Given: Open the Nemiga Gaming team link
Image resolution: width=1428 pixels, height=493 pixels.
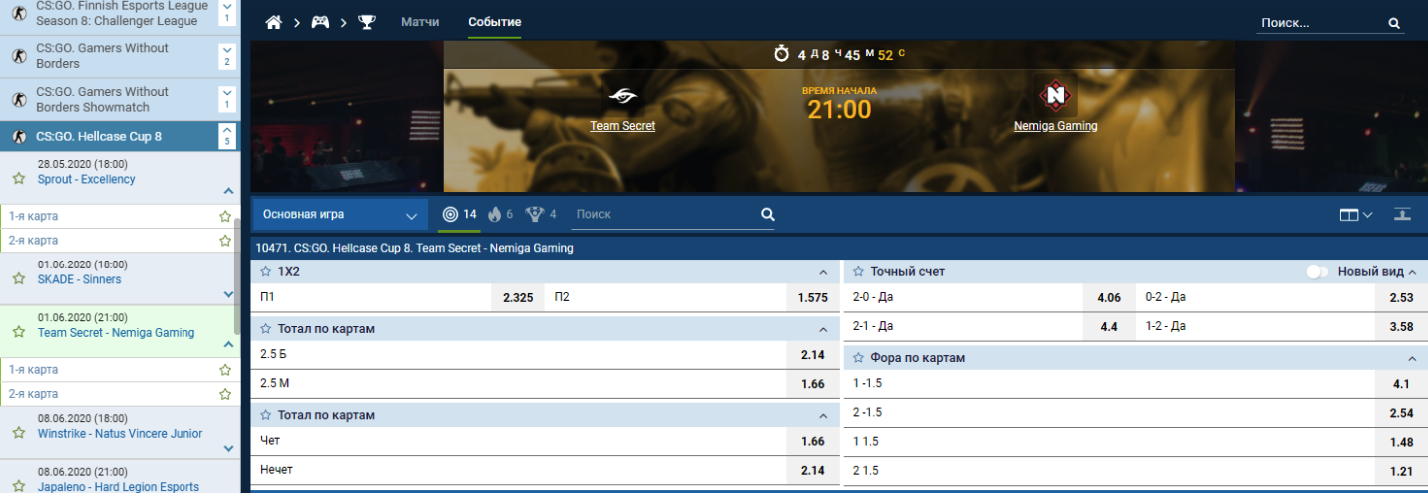Looking at the screenshot, I should (x=1055, y=126).
